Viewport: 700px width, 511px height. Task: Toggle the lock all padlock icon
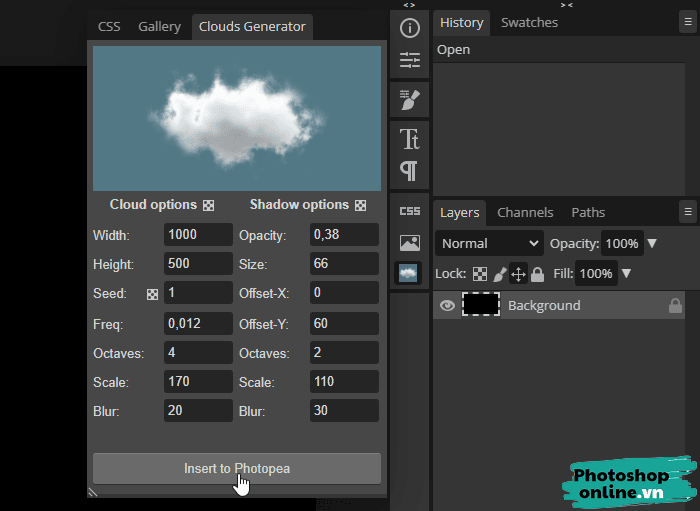(x=537, y=274)
